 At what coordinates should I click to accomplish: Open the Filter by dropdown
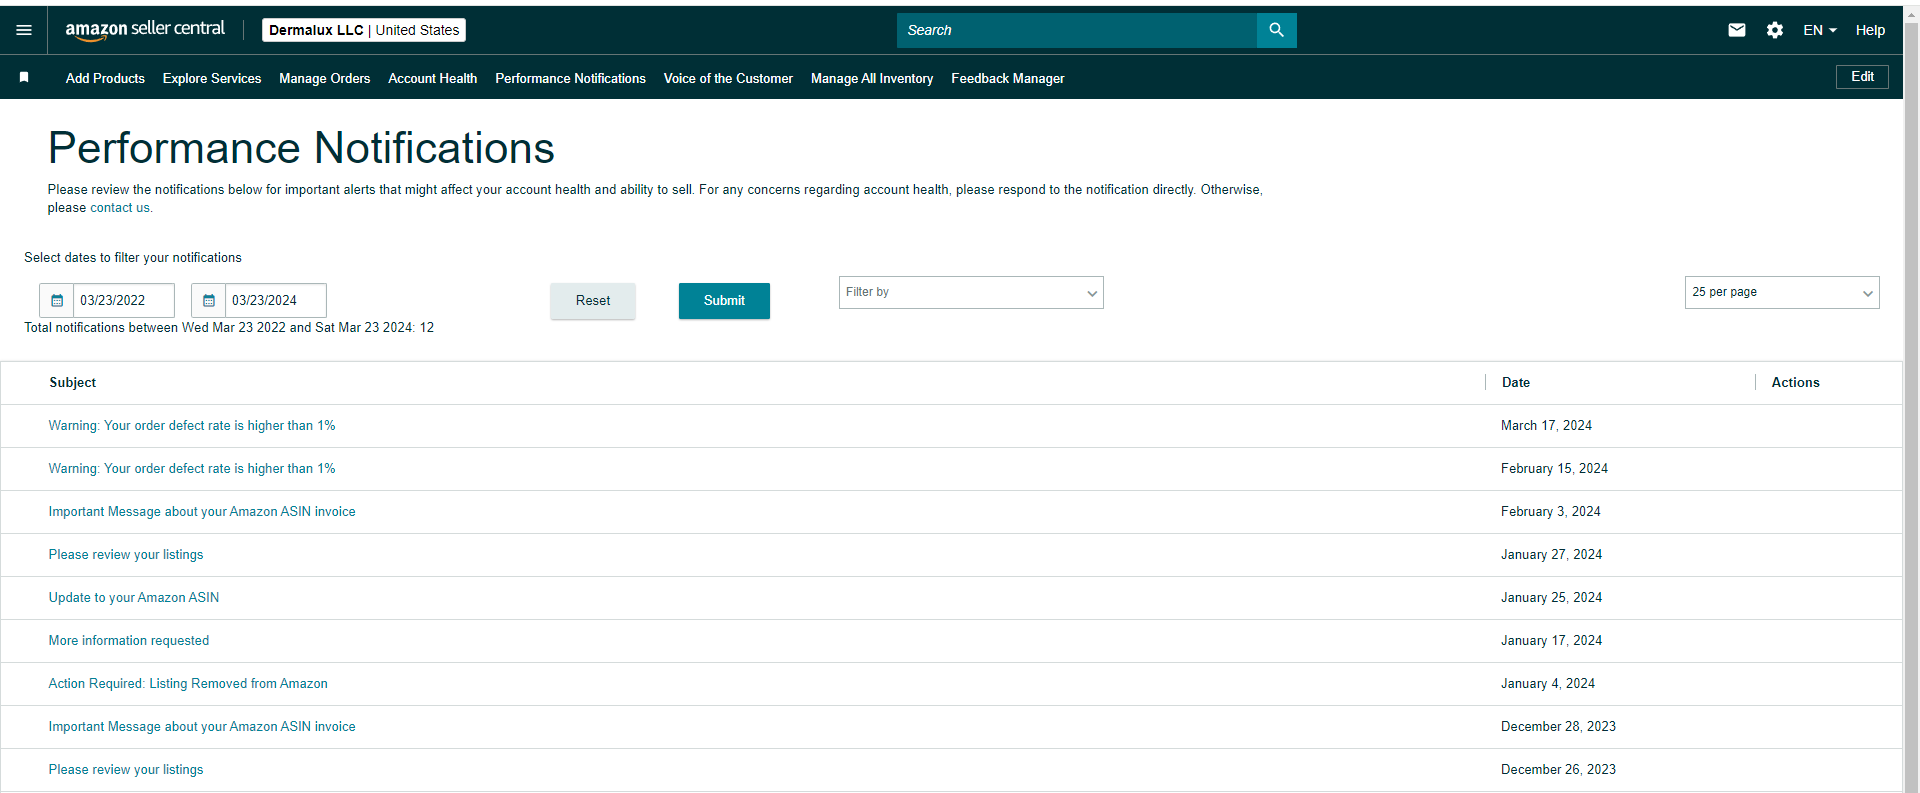pyautogui.click(x=971, y=292)
